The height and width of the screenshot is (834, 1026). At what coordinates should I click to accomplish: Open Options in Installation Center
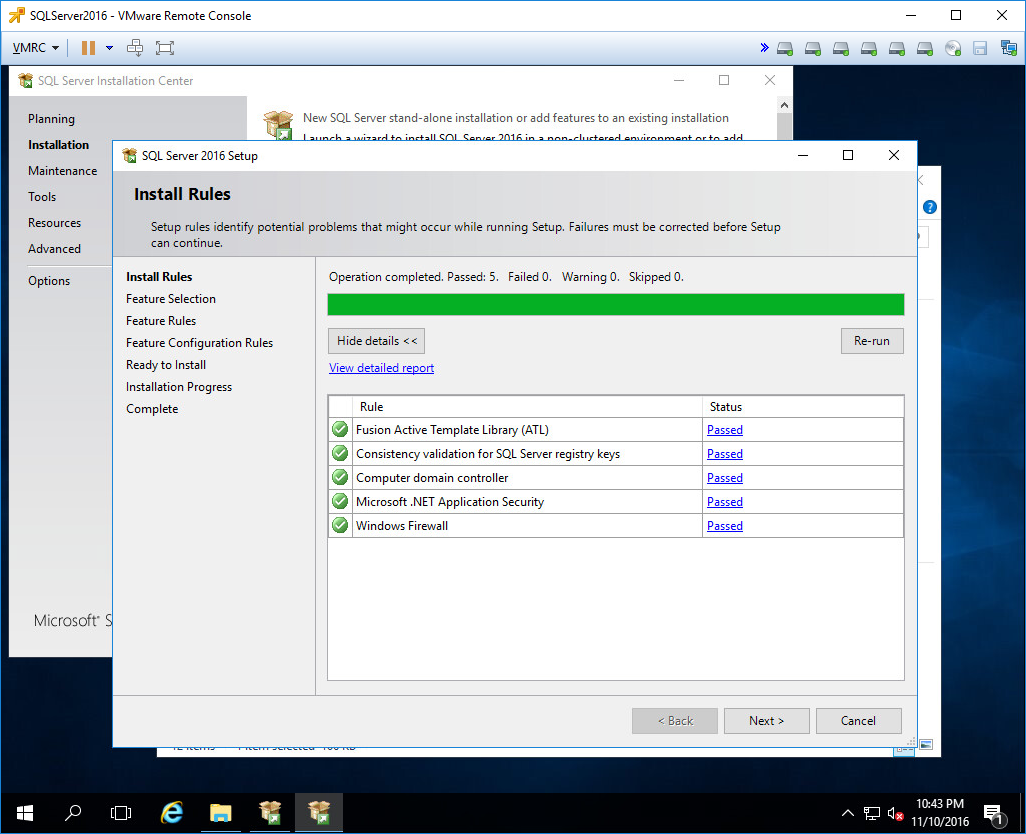(49, 281)
